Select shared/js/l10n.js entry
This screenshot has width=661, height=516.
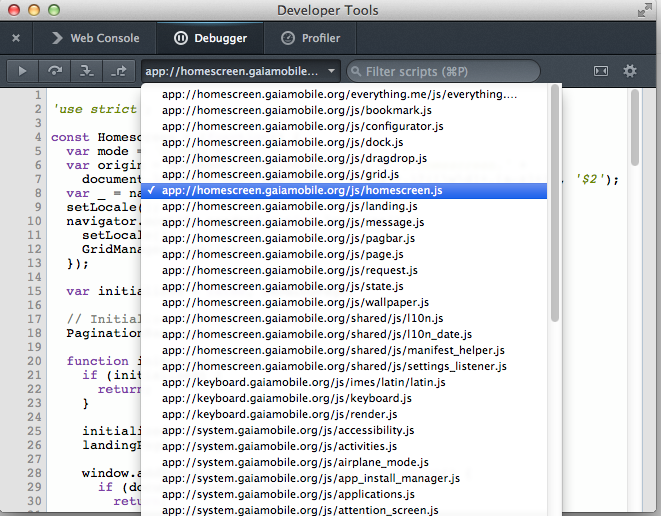pyautogui.click(x=344, y=318)
